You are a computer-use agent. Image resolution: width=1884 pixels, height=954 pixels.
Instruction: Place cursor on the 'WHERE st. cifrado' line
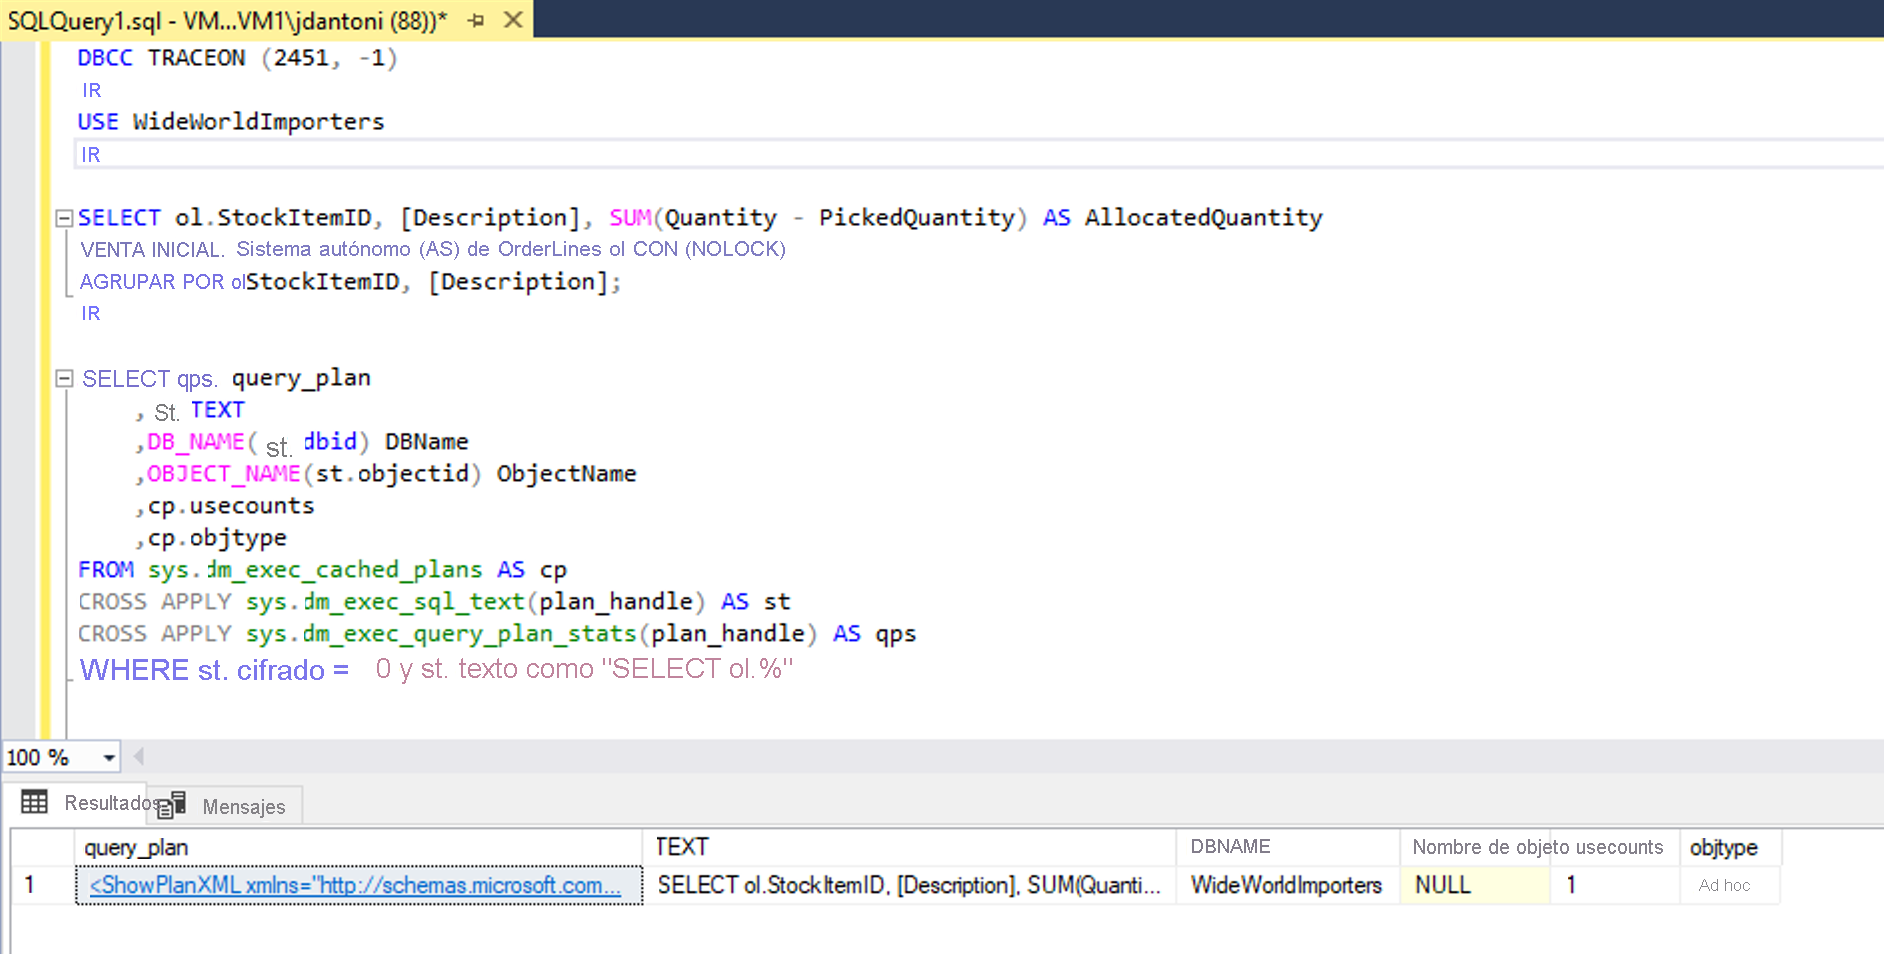(436, 669)
